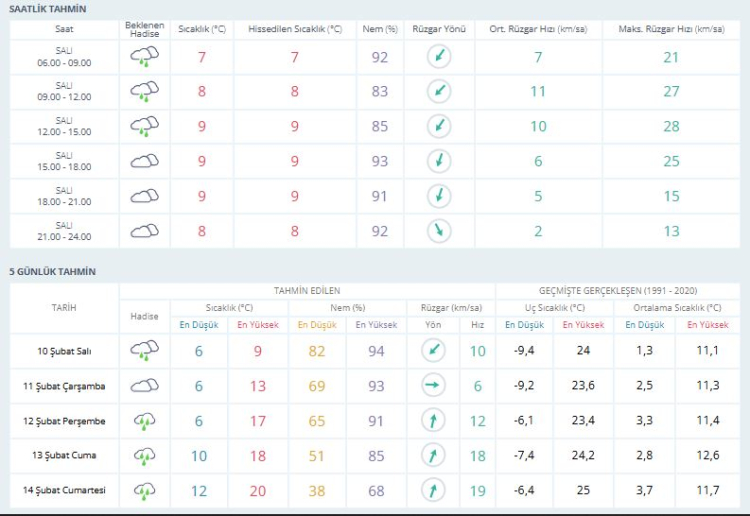The width and height of the screenshot is (750, 516).
Task: Click the SAATLİK TAHMİN section heading
Action: coord(47,9)
